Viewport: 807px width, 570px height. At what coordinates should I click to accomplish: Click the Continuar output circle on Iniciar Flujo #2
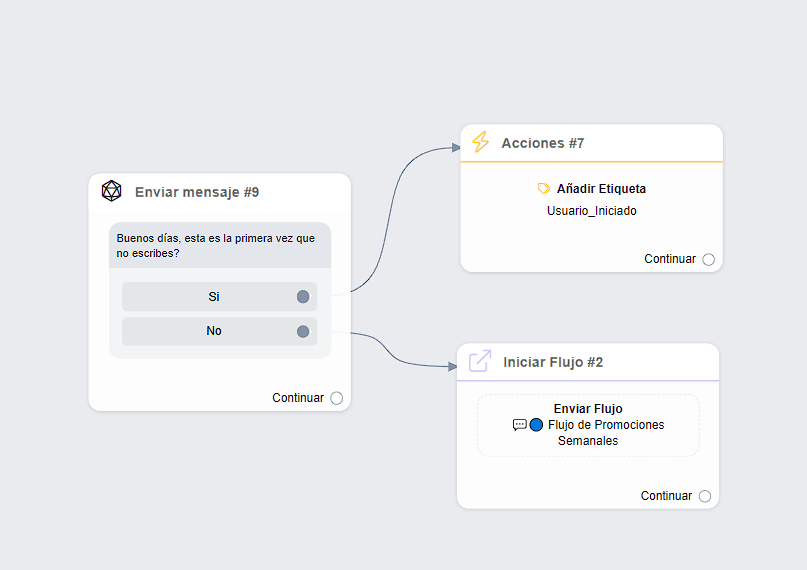[x=705, y=496]
